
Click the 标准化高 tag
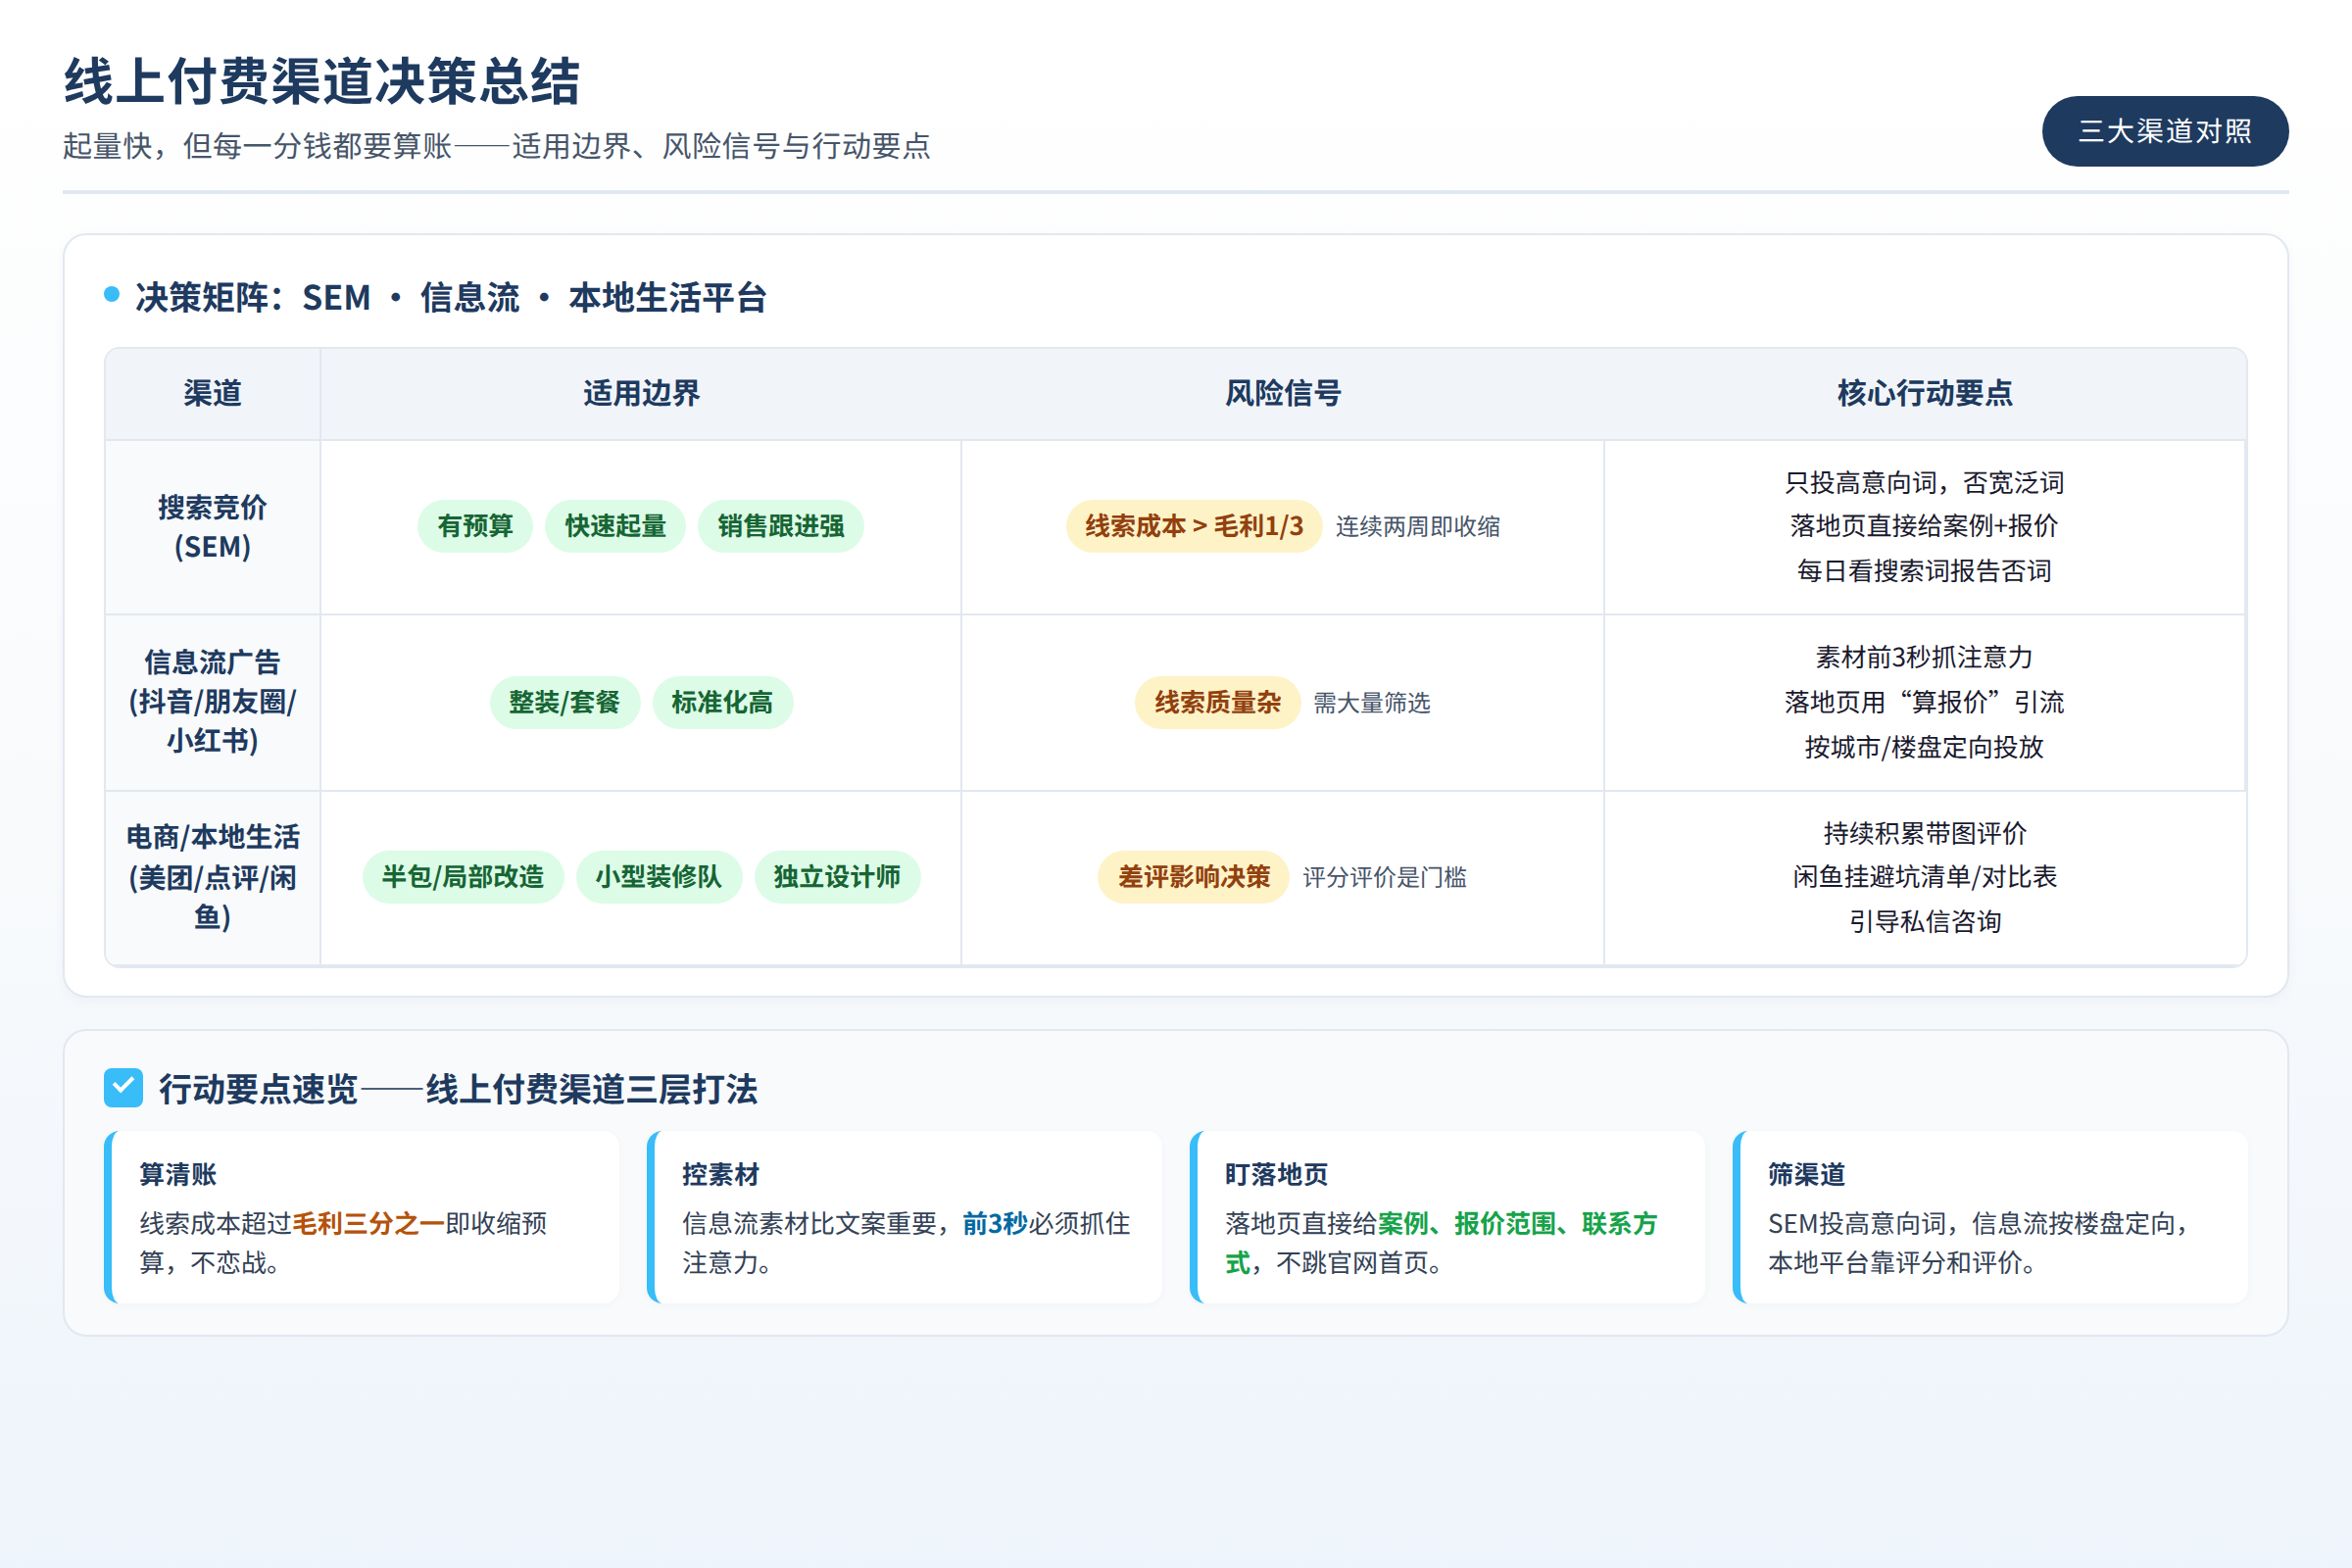[x=722, y=702]
